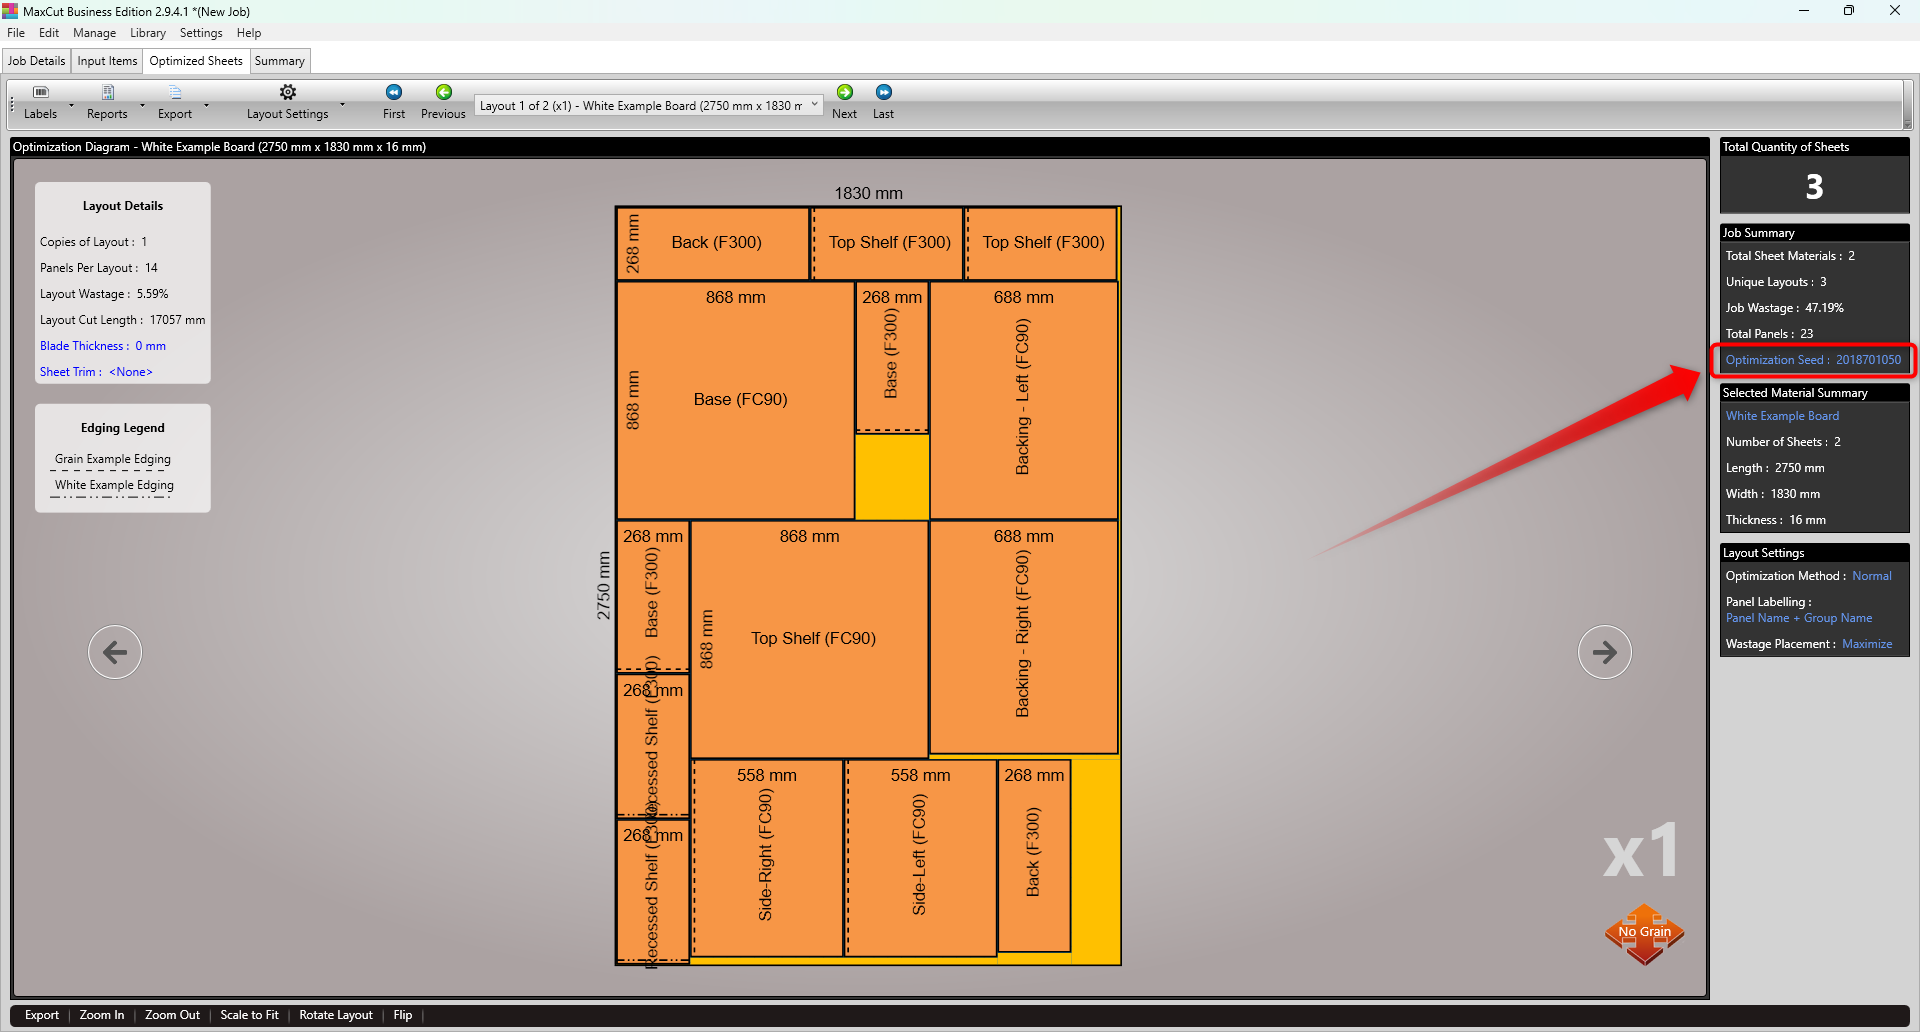Open the Reports toolbar icon
This screenshot has height=1032, width=1920.
[x=107, y=92]
